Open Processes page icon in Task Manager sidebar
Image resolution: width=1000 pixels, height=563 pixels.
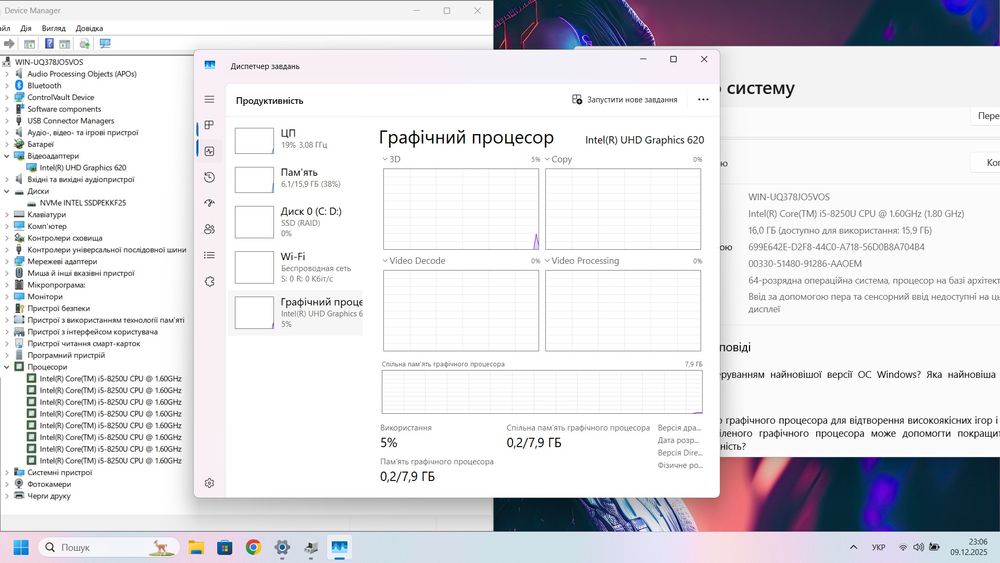pos(209,125)
